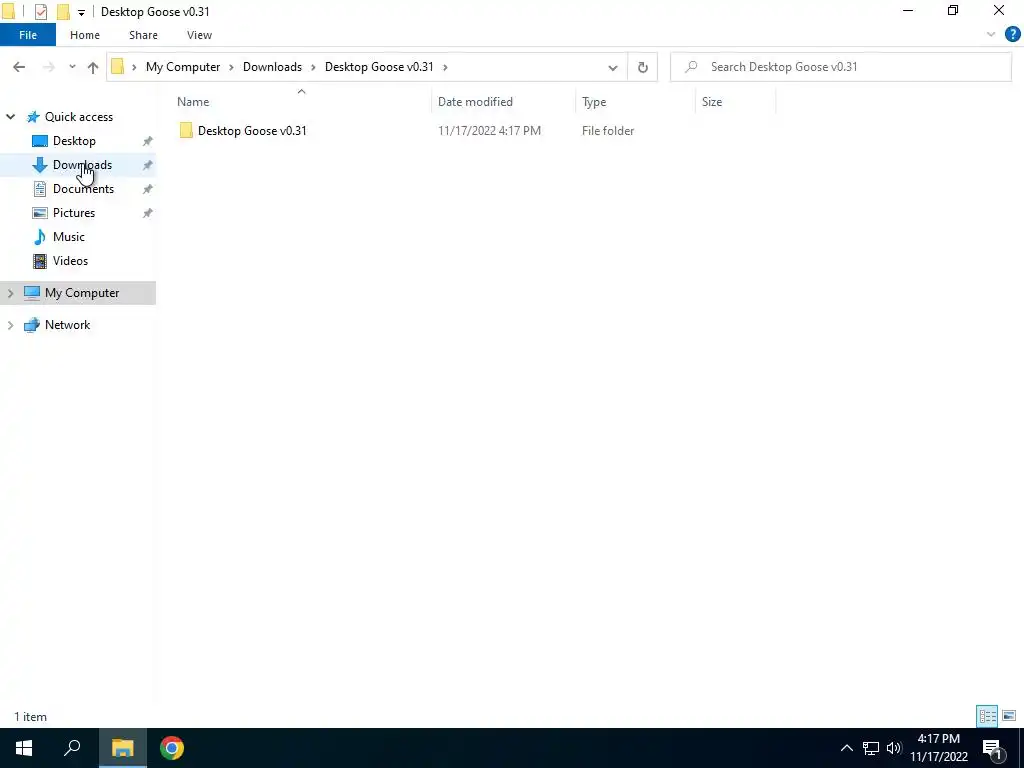The image size is (1024, 768).
Task: Open Pictures in Quick access
Action: point(74,213)
